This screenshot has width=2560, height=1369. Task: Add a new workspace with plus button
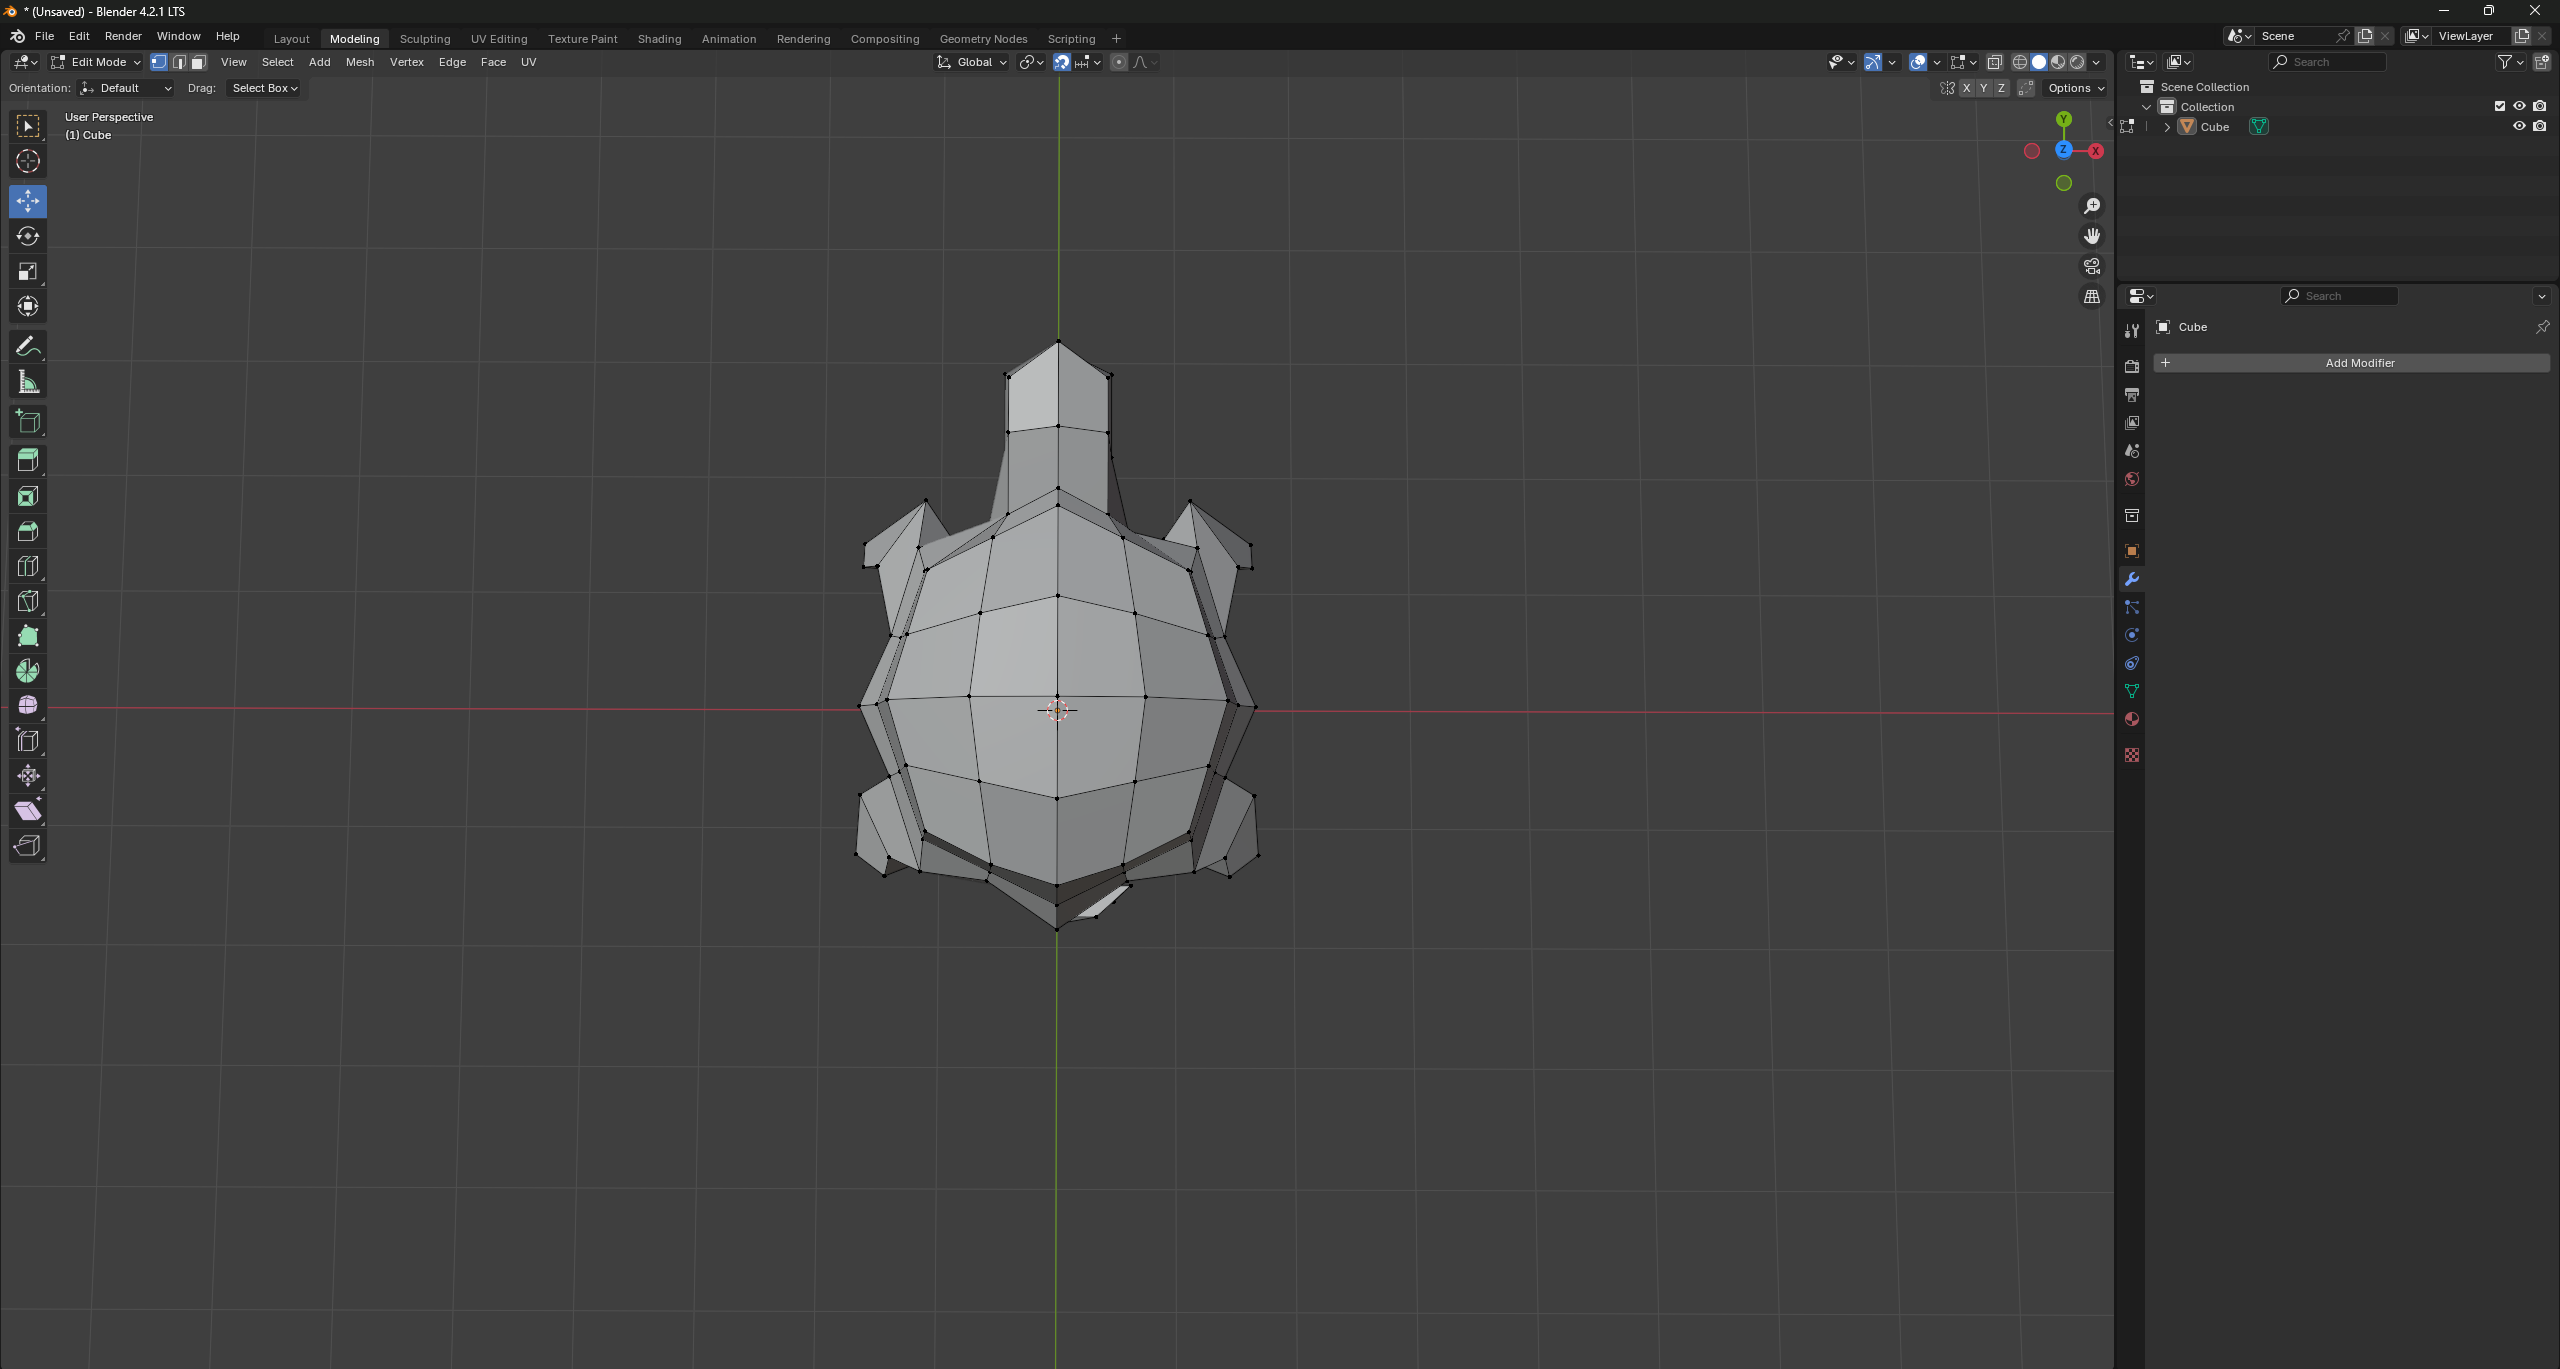pos(1116,39)
